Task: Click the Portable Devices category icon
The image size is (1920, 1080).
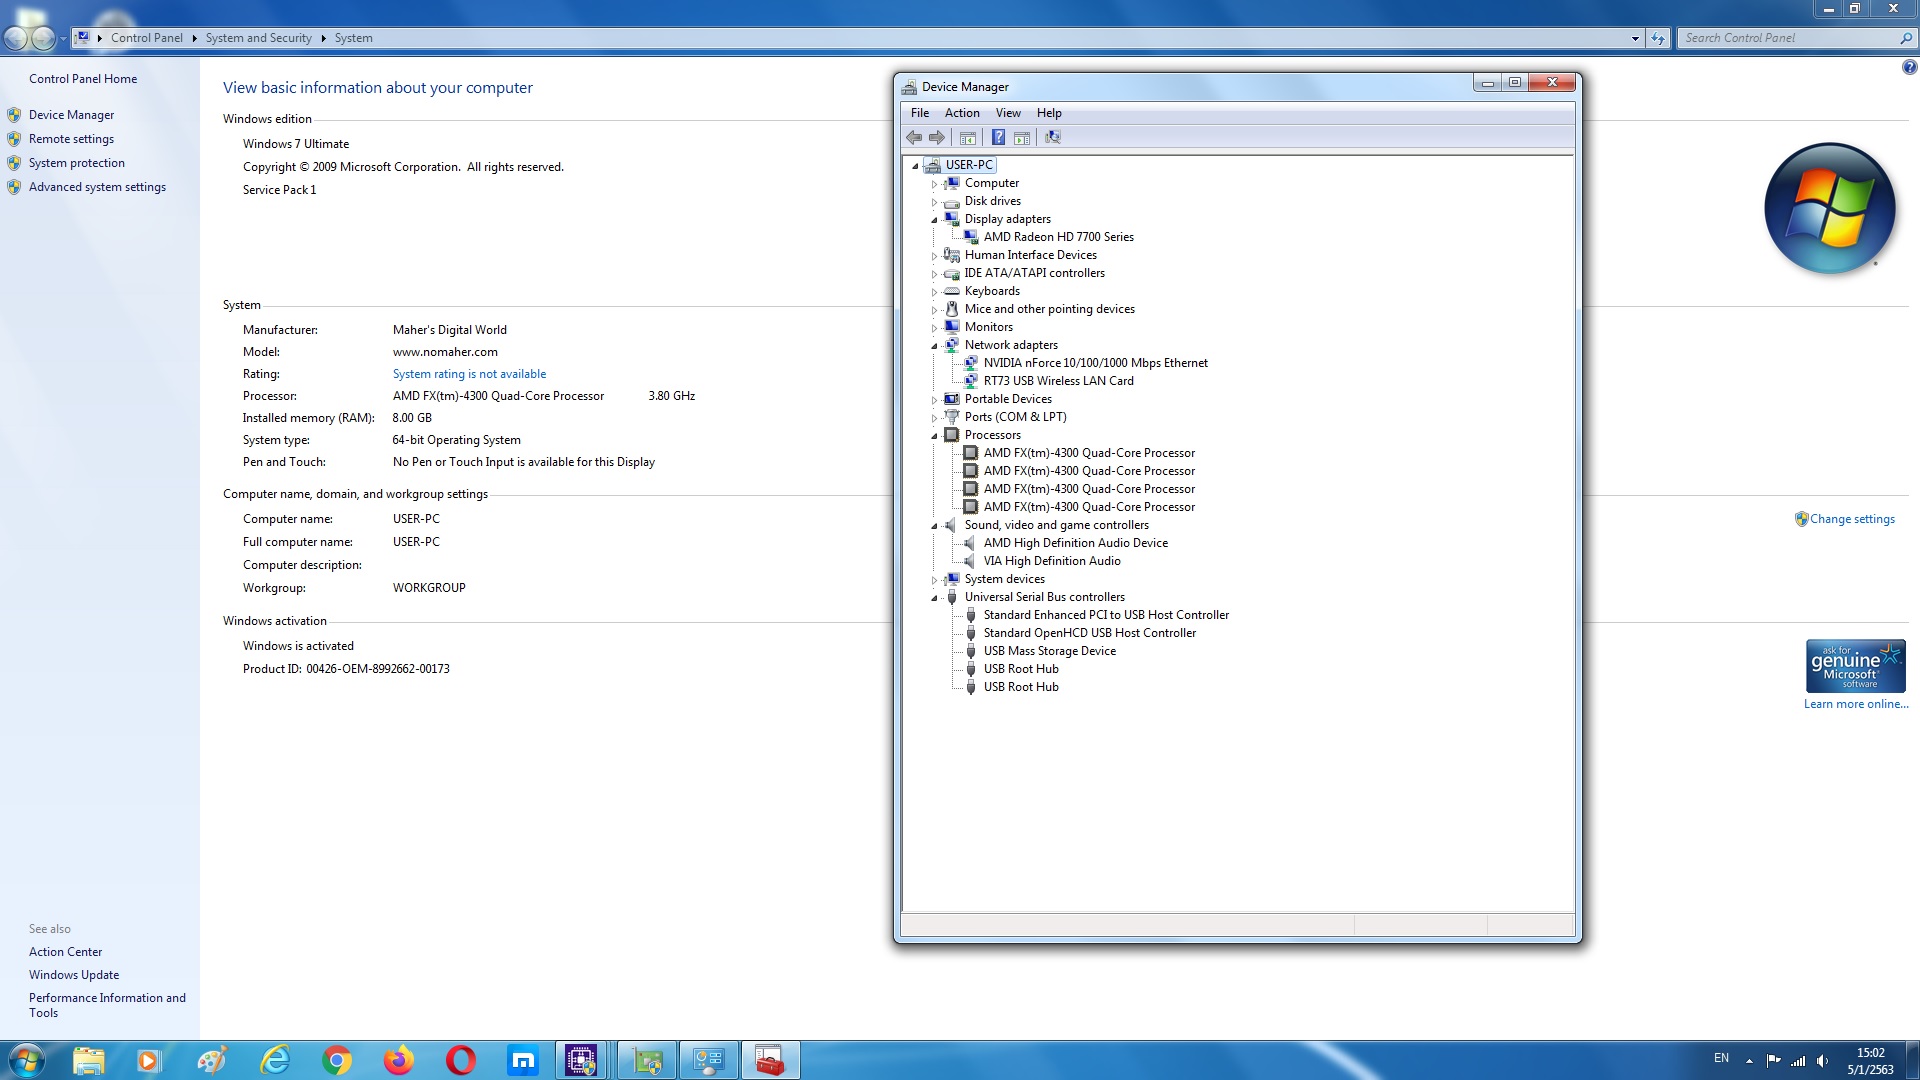Action: [952, 399]
